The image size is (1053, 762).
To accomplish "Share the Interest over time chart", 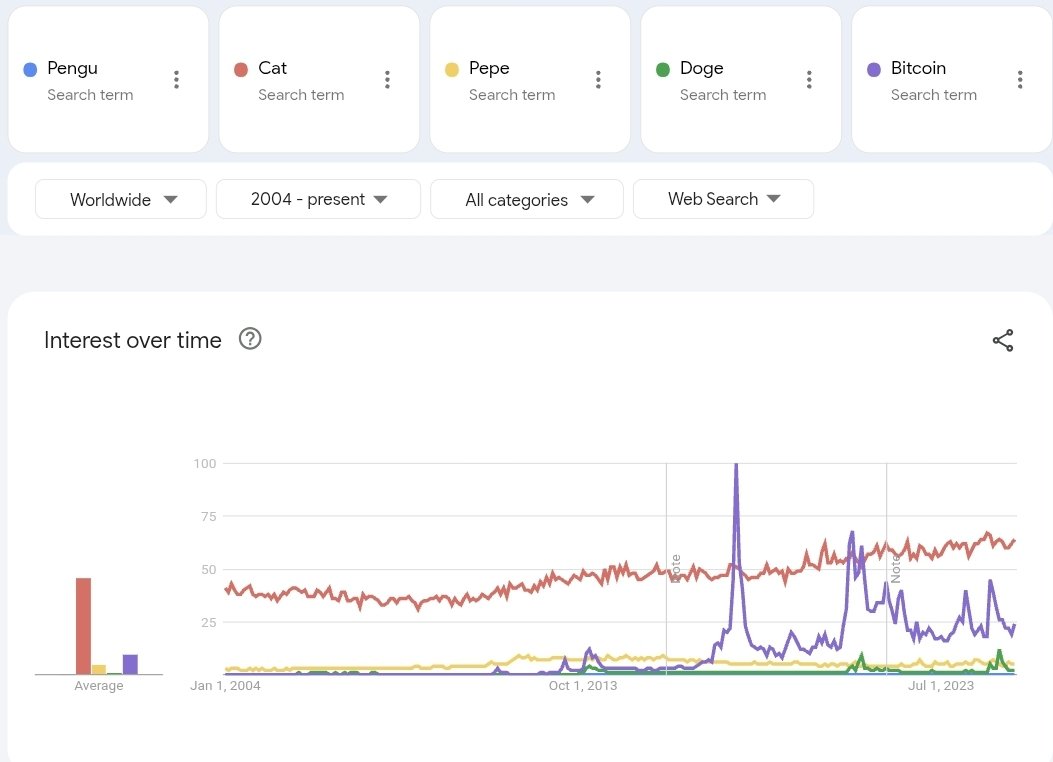I will pyautogui.click(x=1003, y=340).
